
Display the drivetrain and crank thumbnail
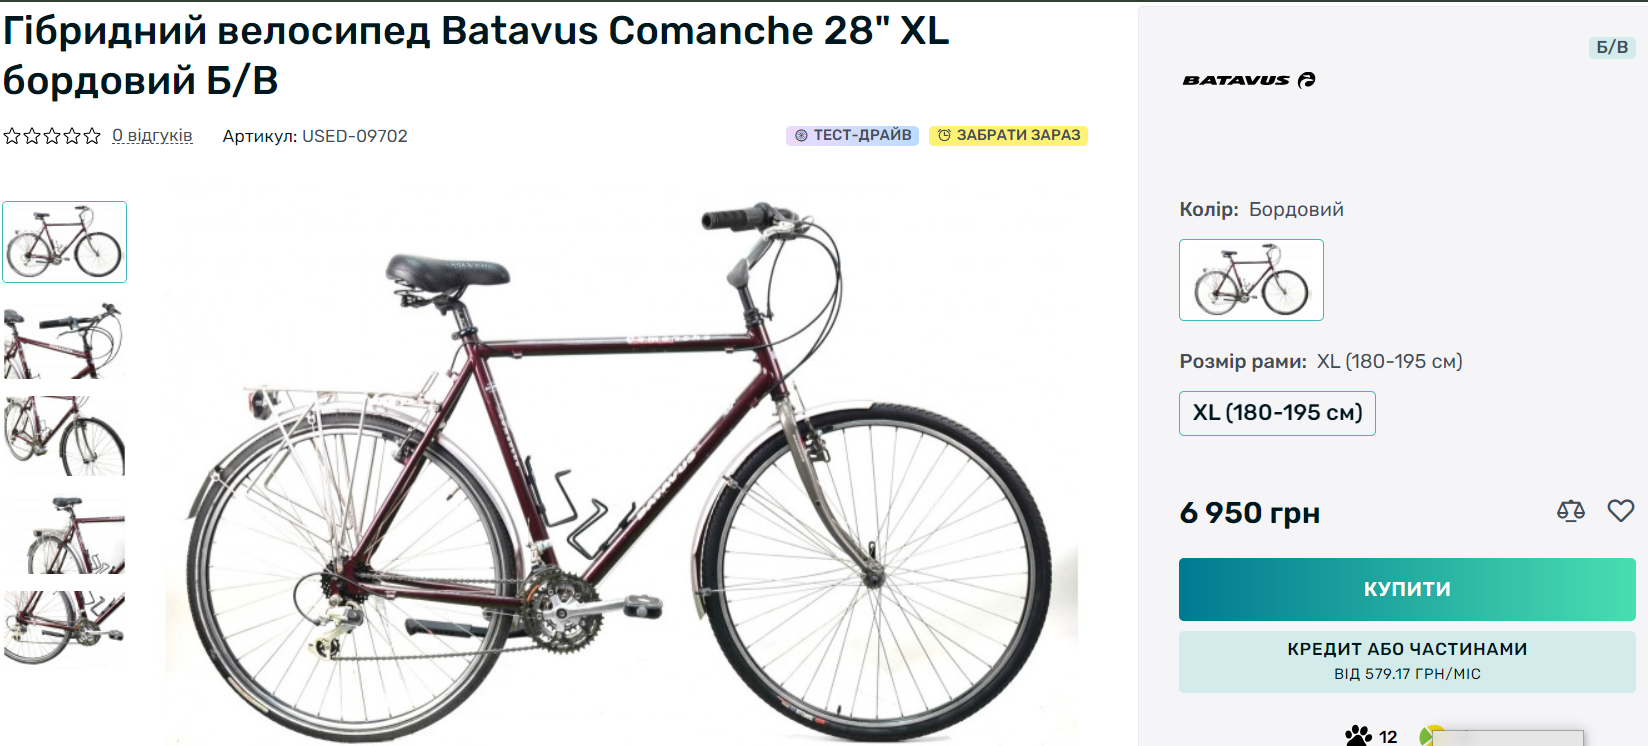pos(65,628)
